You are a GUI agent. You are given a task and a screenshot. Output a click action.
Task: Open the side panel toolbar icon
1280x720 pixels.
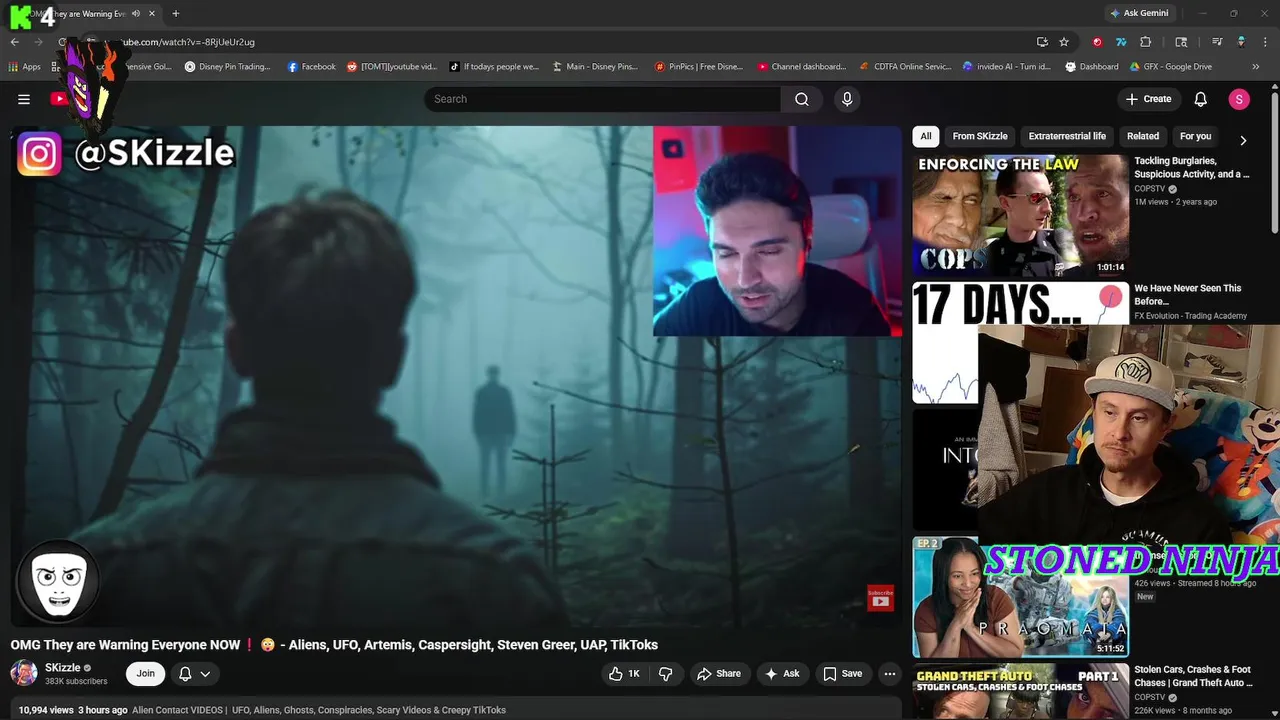tap(1181, 42)
